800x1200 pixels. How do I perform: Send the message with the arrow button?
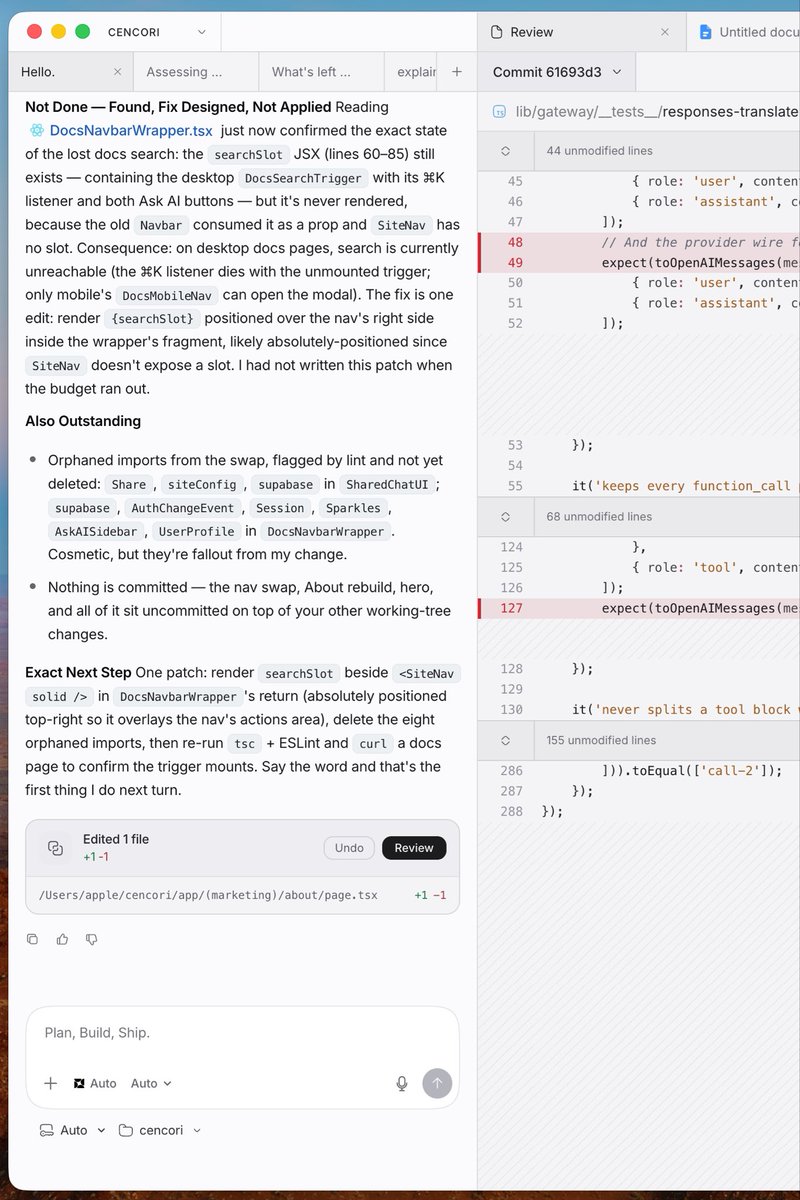tap(437, 1083)
